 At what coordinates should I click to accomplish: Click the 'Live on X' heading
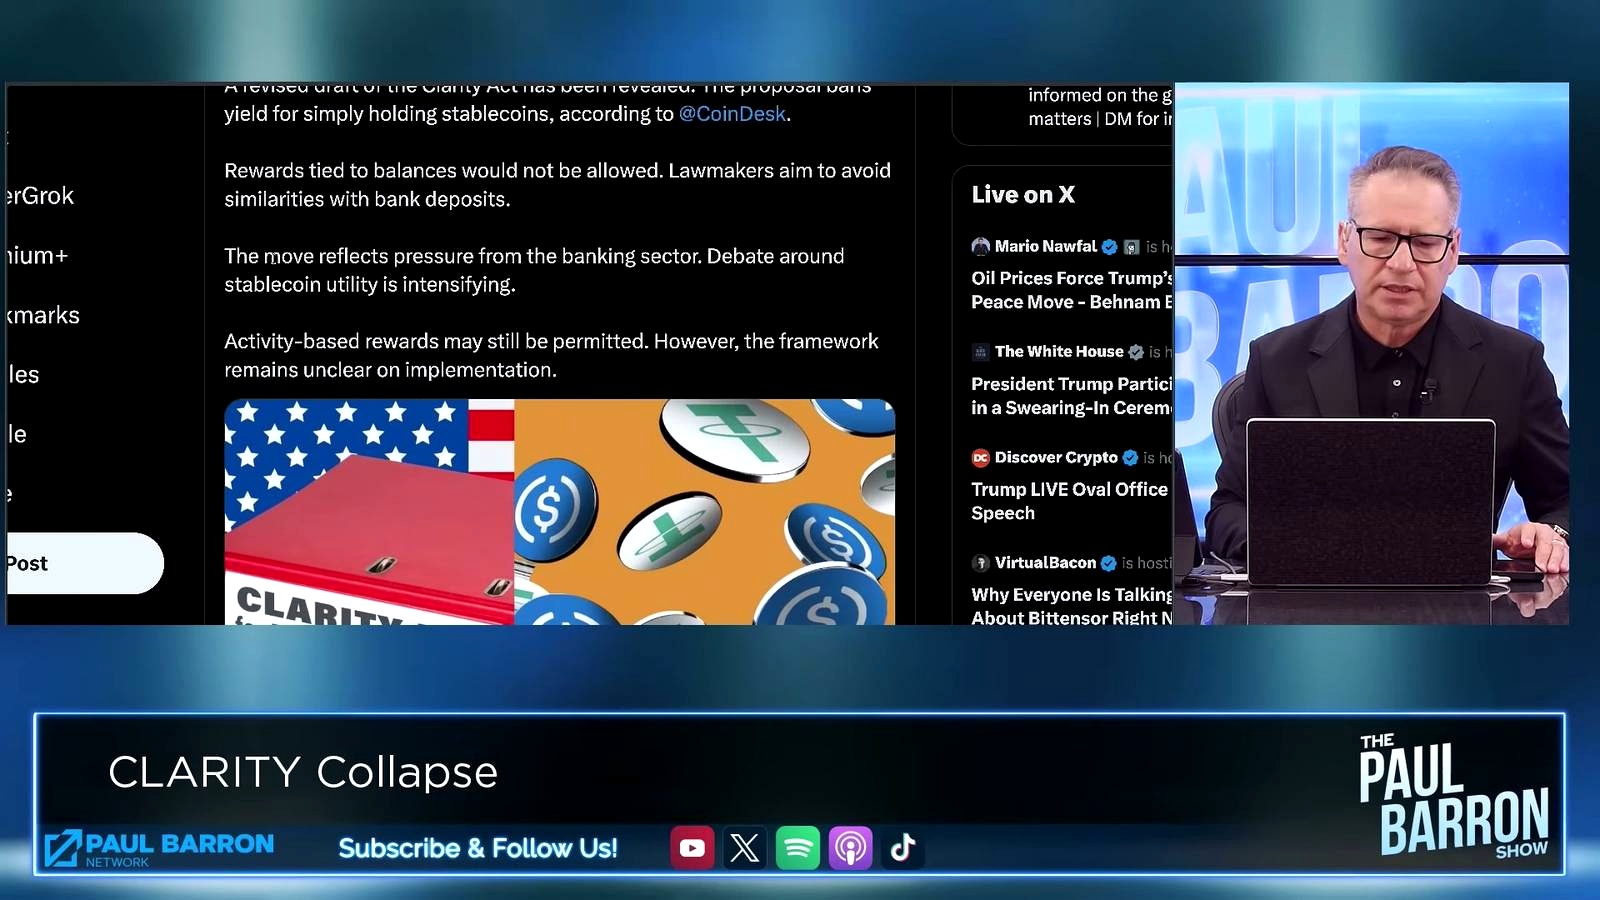[x=1023, y=195]
